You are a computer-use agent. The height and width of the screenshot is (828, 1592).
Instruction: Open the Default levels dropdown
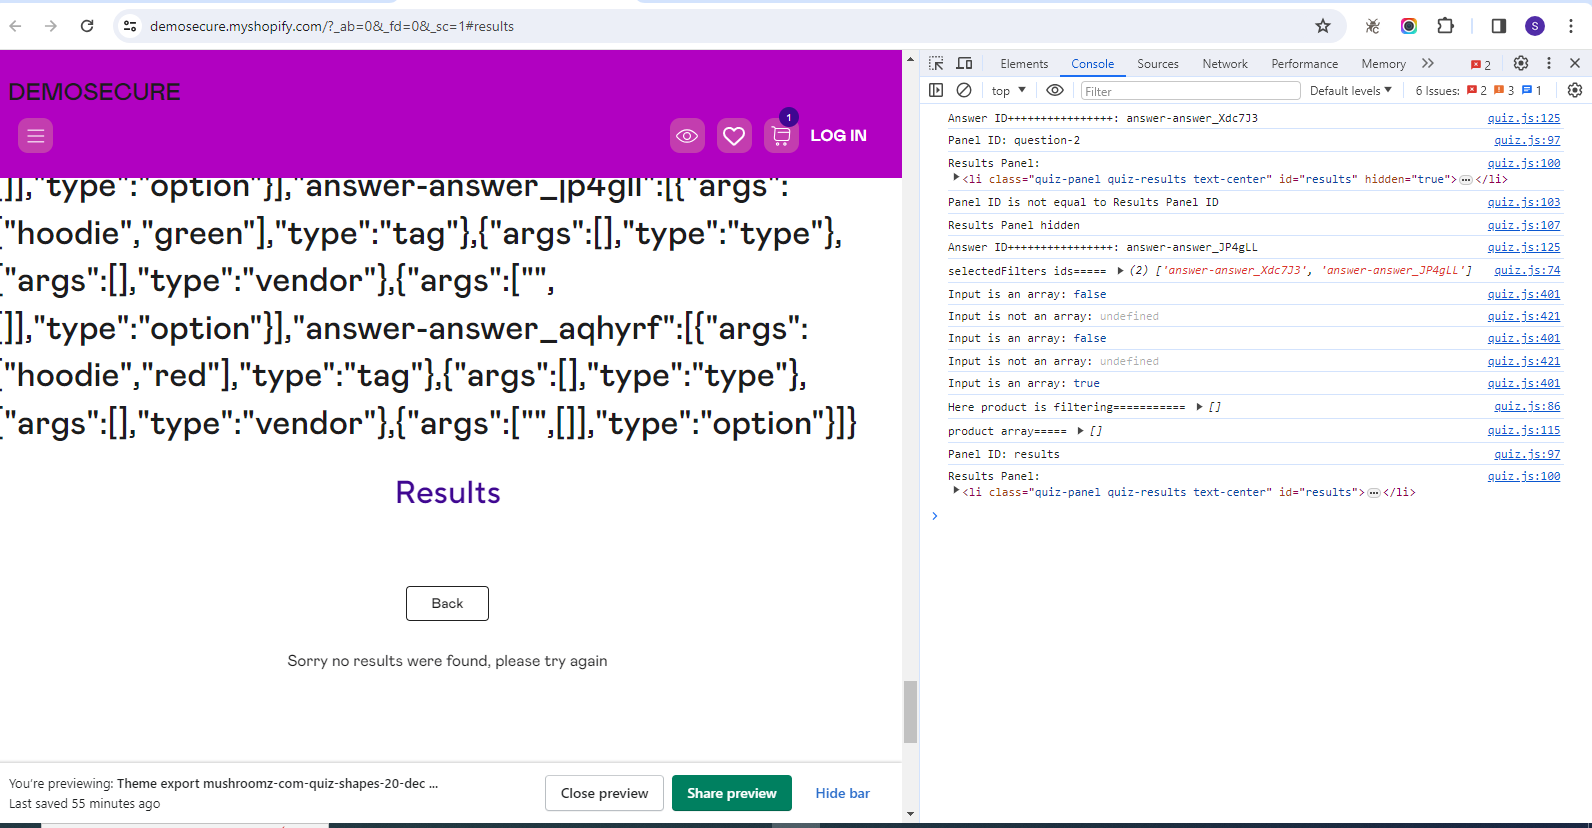[x=1350, y=91]
